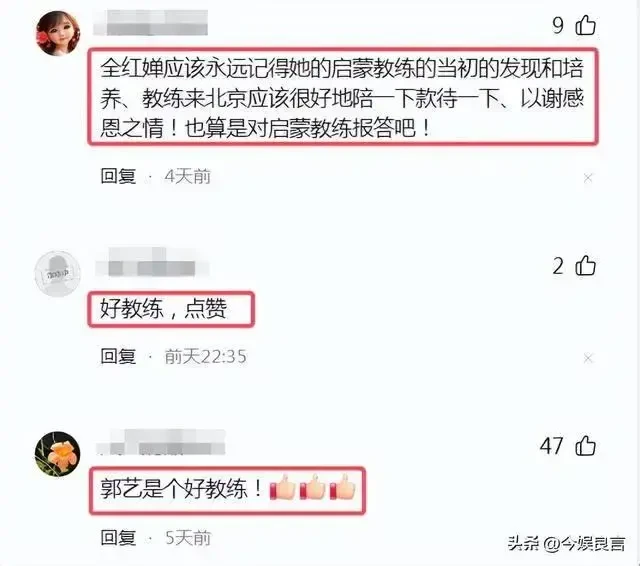640x566 pixels.
Task: Open blurred username of first commenter
Action: click(x=150, y=23)
